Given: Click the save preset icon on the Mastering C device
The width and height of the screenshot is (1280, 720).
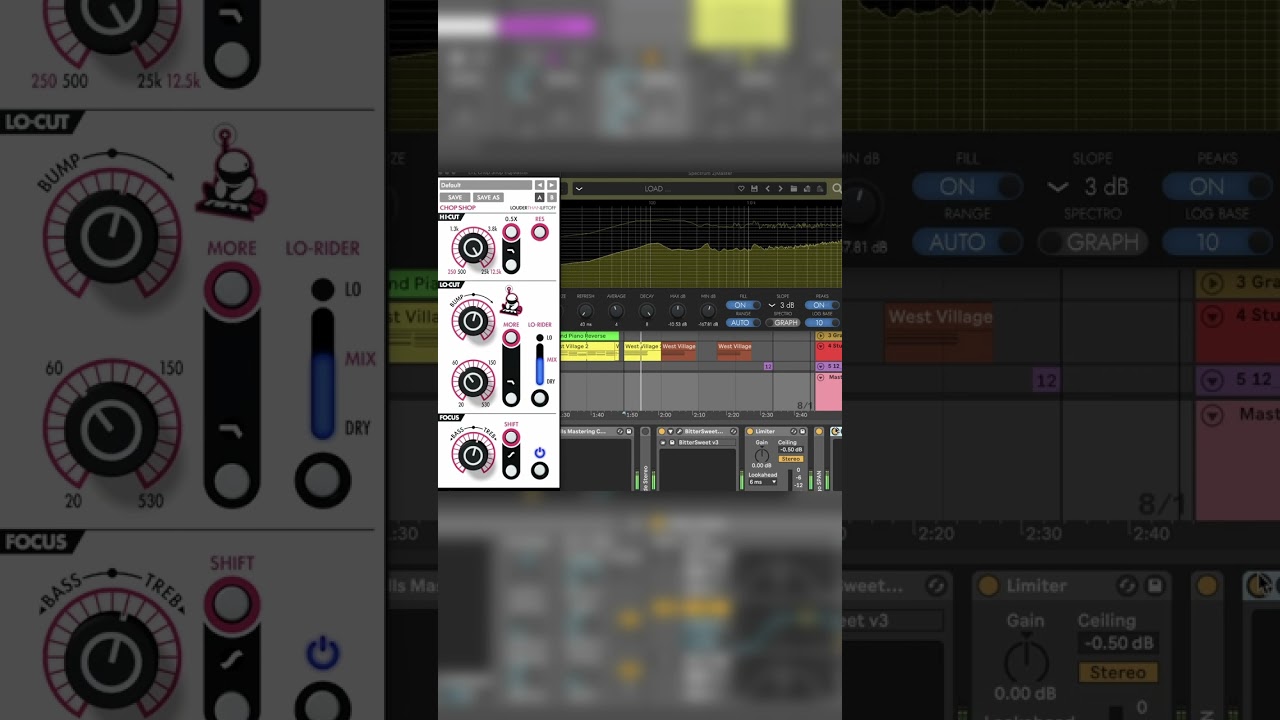Looking at the screenshot, I should point(629,431).
